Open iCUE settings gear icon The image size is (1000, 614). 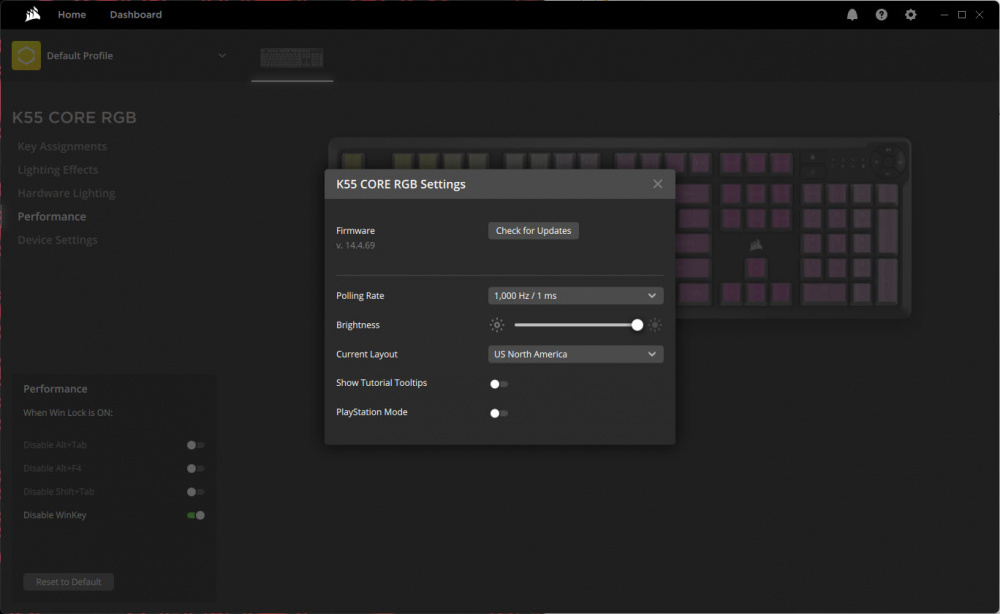(911, 15)
